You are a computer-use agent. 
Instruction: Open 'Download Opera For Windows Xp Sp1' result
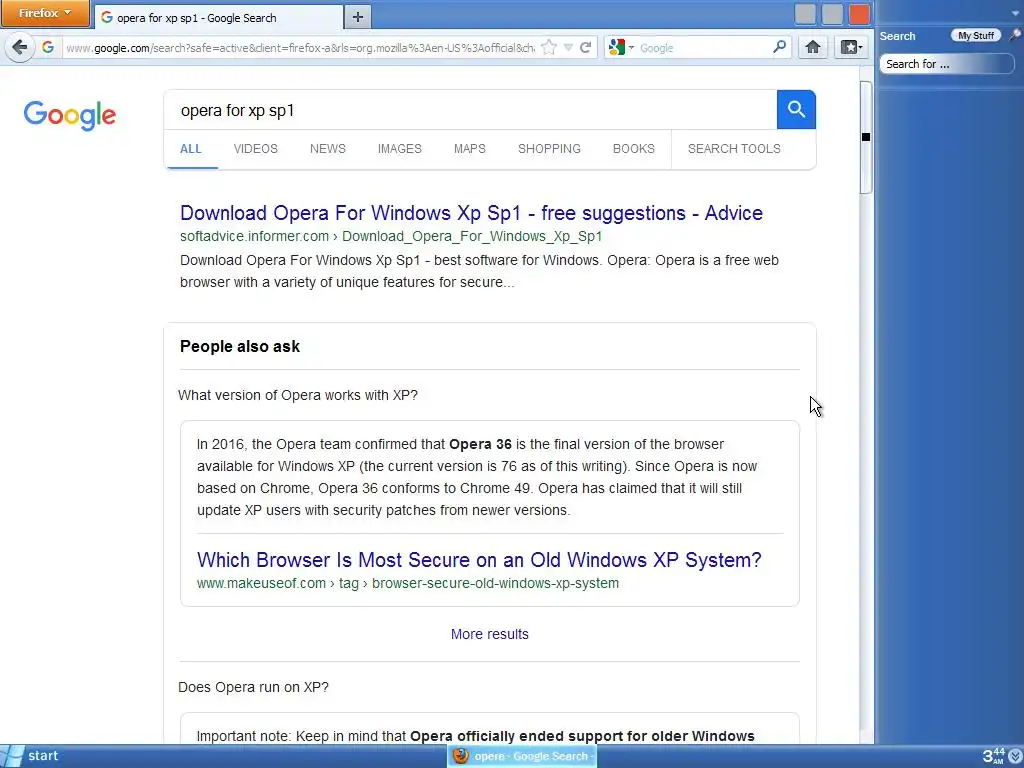(x=472, y=213)
